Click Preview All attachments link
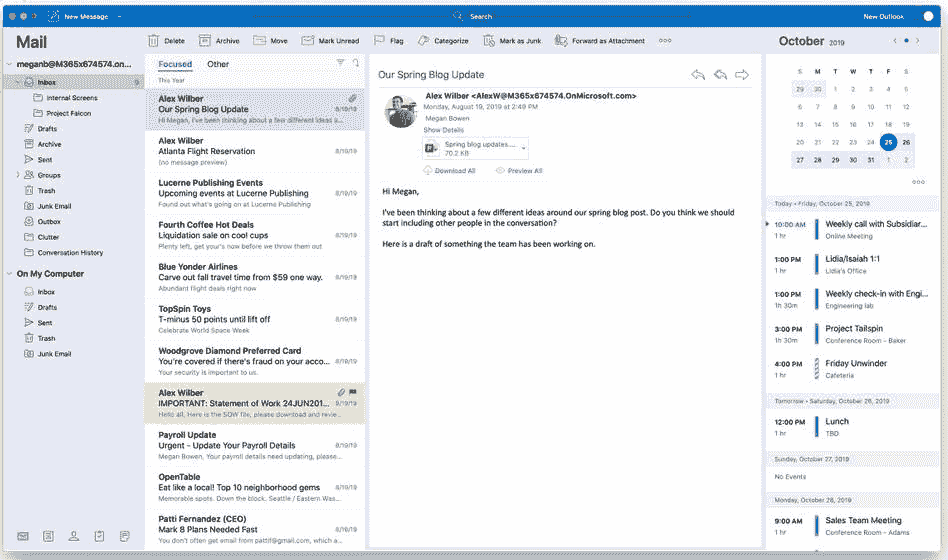948x560 pixels. coord(519,171)
